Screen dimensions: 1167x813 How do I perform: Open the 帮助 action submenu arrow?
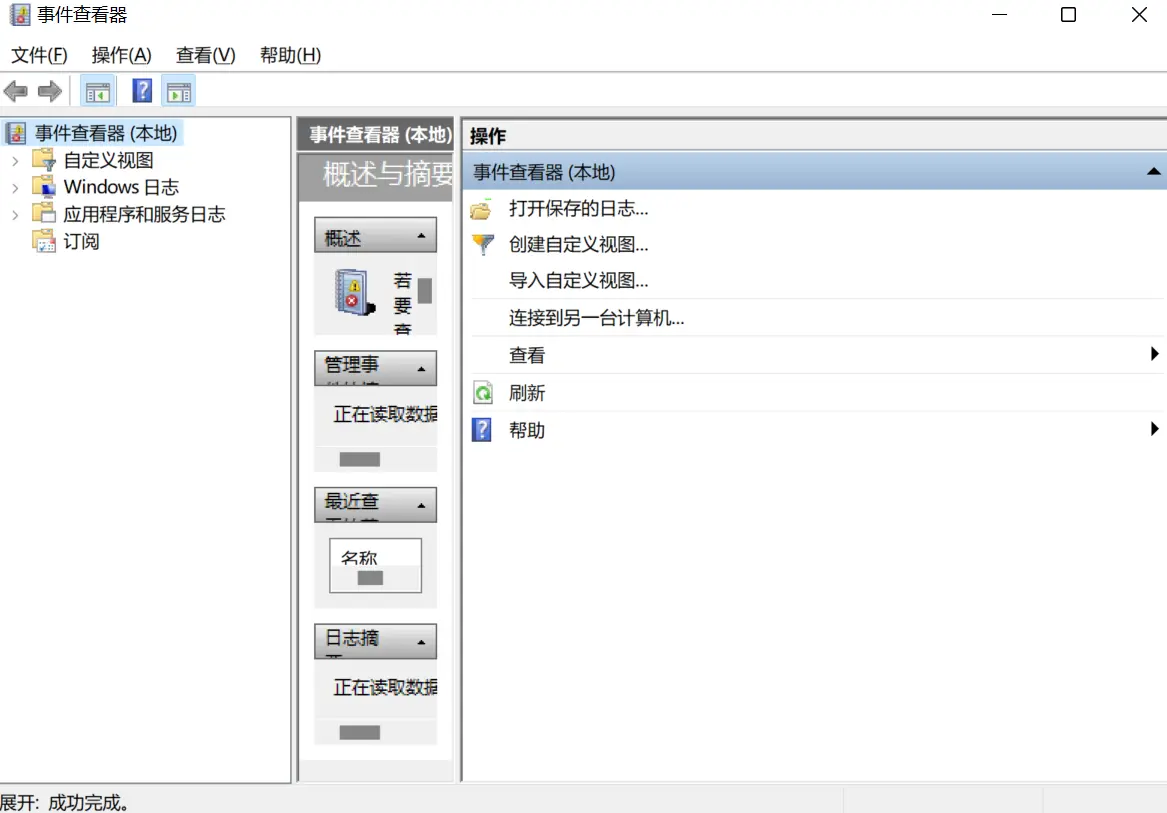pyautogui.click(x=1154, y=428)
